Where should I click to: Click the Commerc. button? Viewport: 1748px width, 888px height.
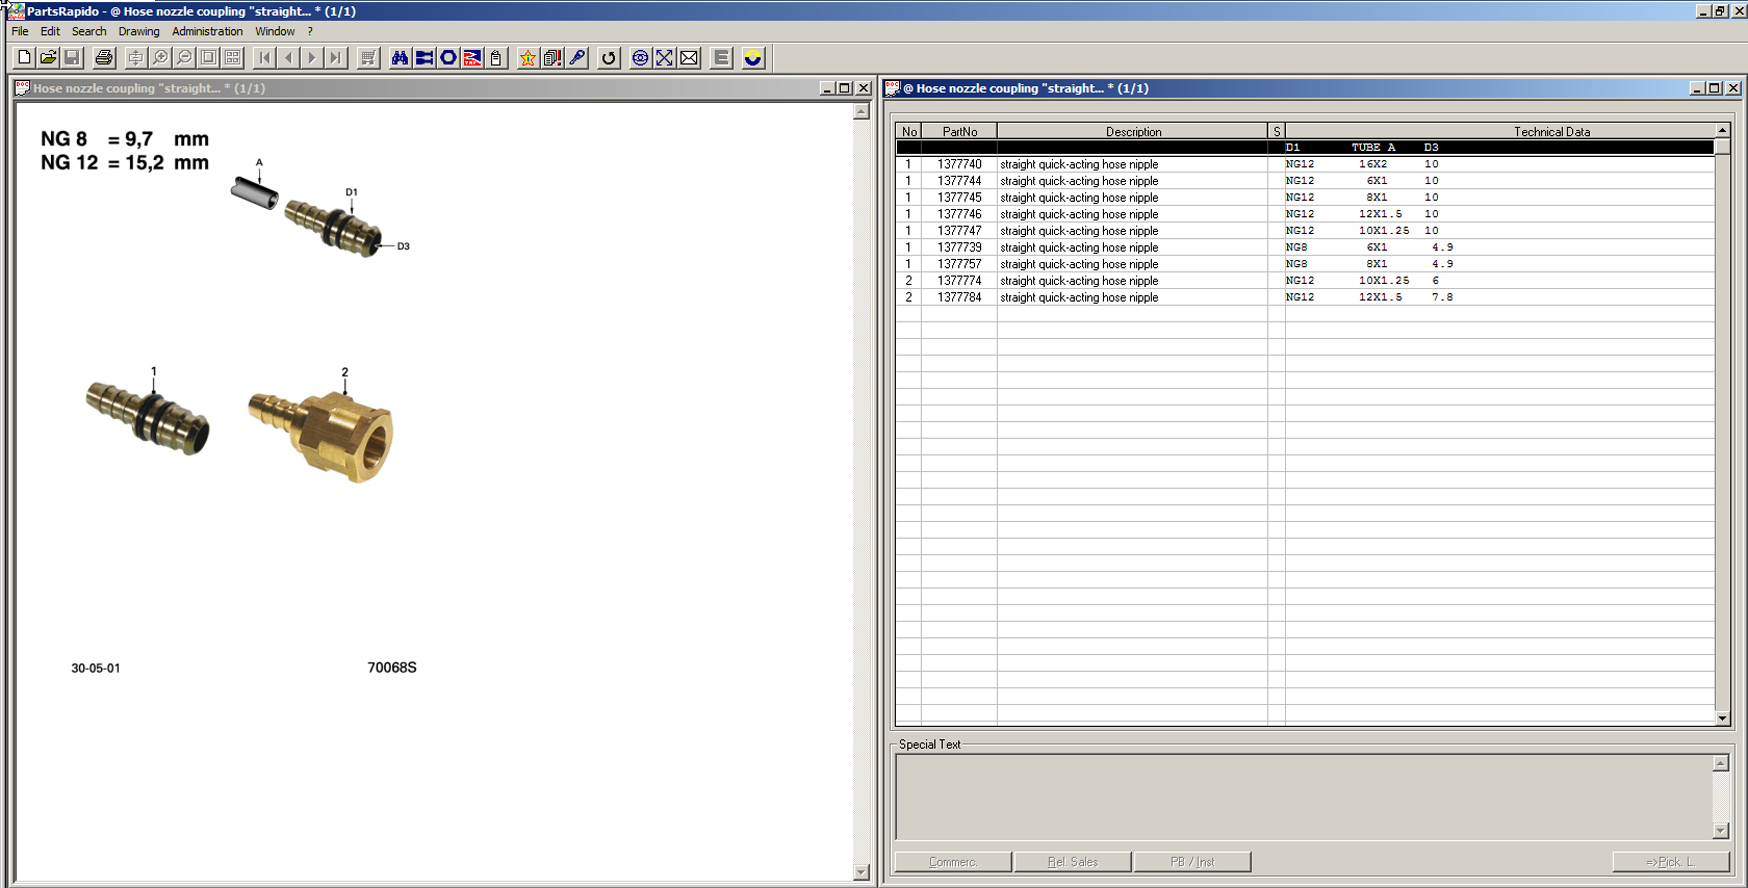pyautogui.click(x=952, y=862)
